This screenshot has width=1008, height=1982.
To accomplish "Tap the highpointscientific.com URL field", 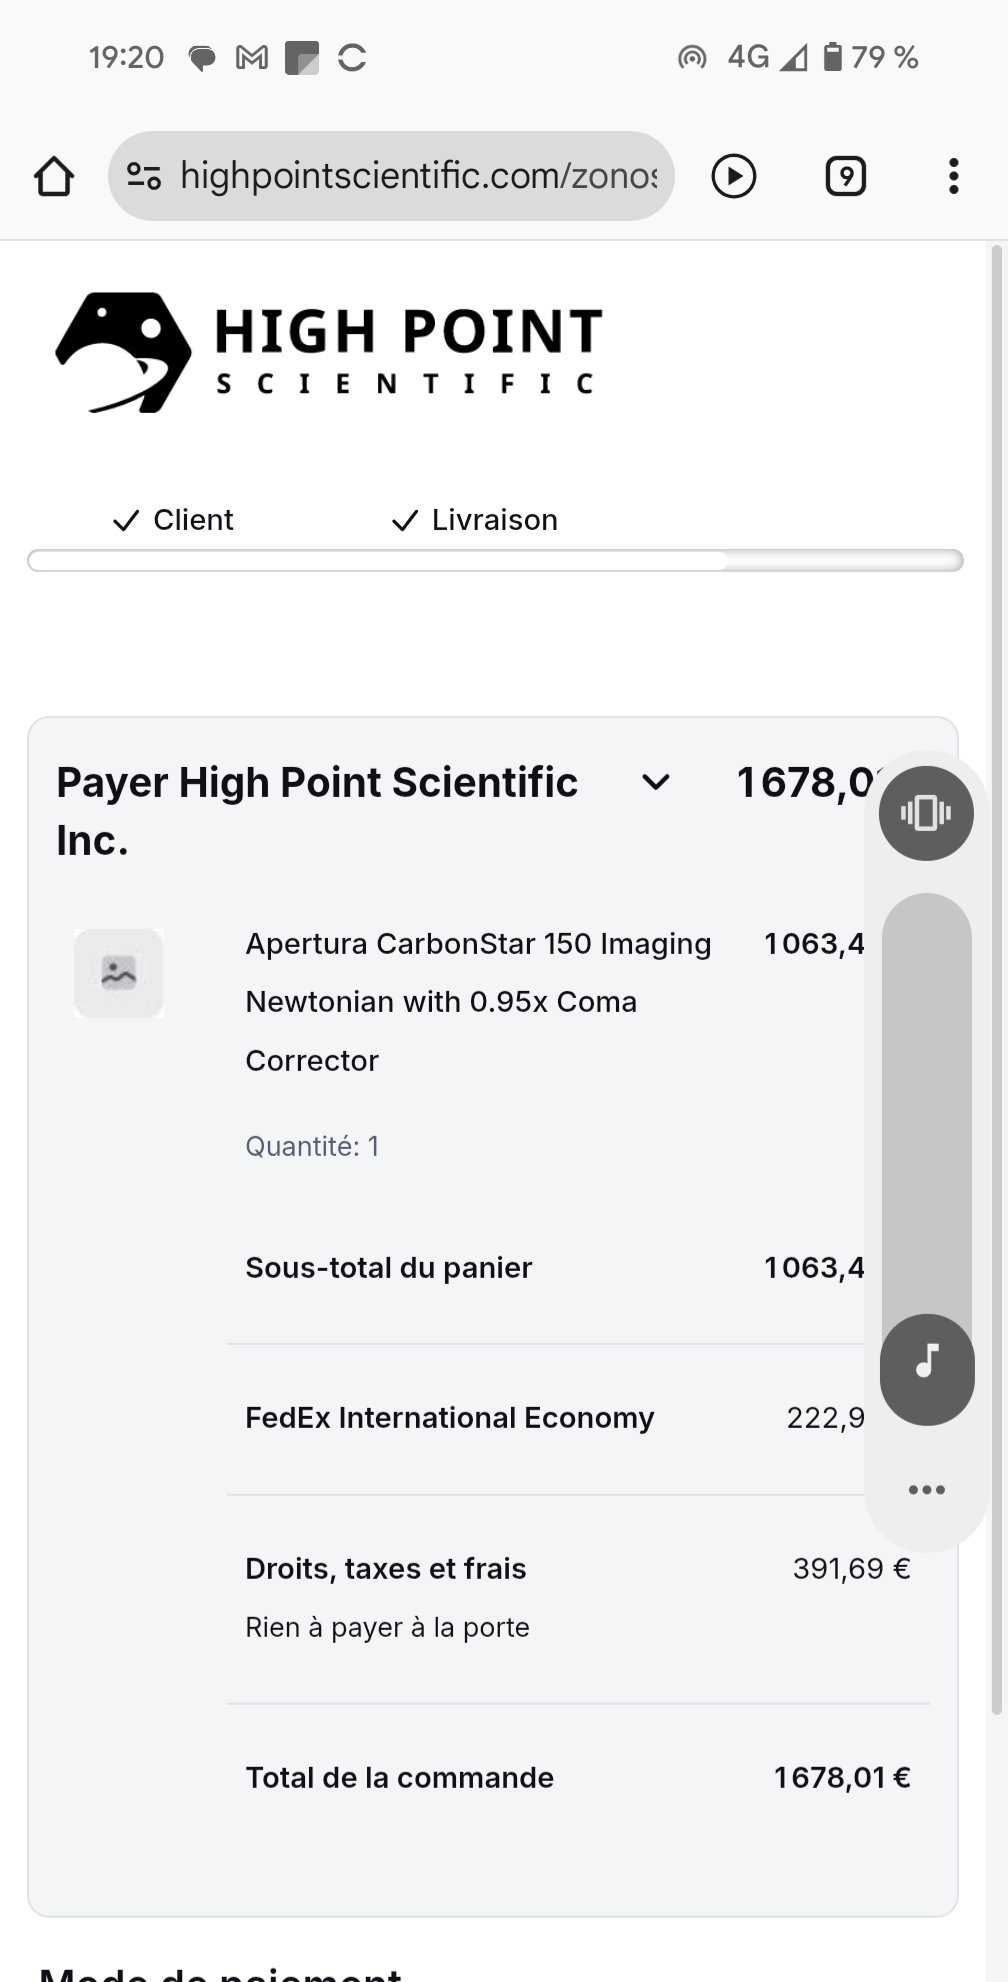I will click(x=418, y=177).
